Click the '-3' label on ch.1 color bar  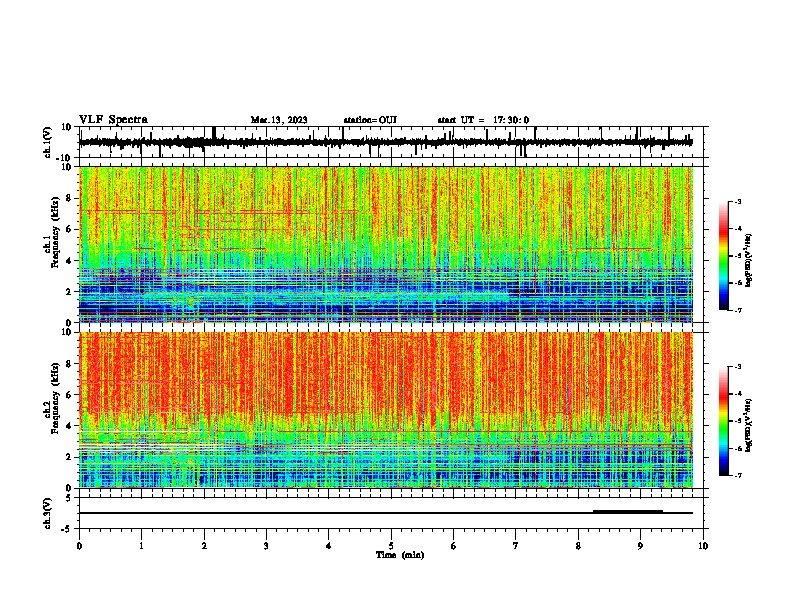point(738,201)
